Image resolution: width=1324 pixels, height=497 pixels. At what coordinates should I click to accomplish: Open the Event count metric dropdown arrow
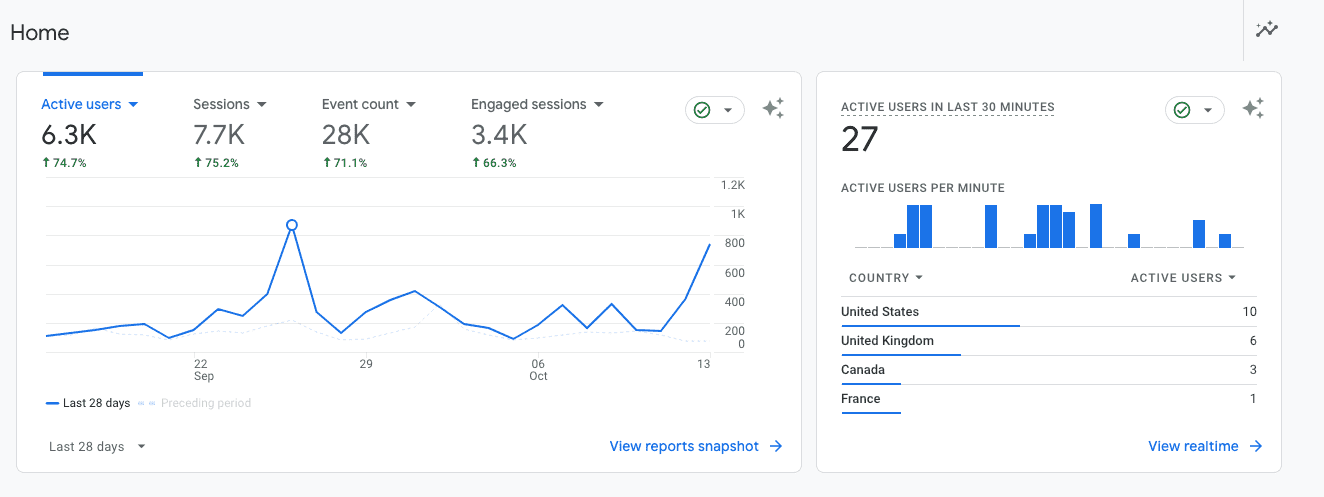click(411, 104)
